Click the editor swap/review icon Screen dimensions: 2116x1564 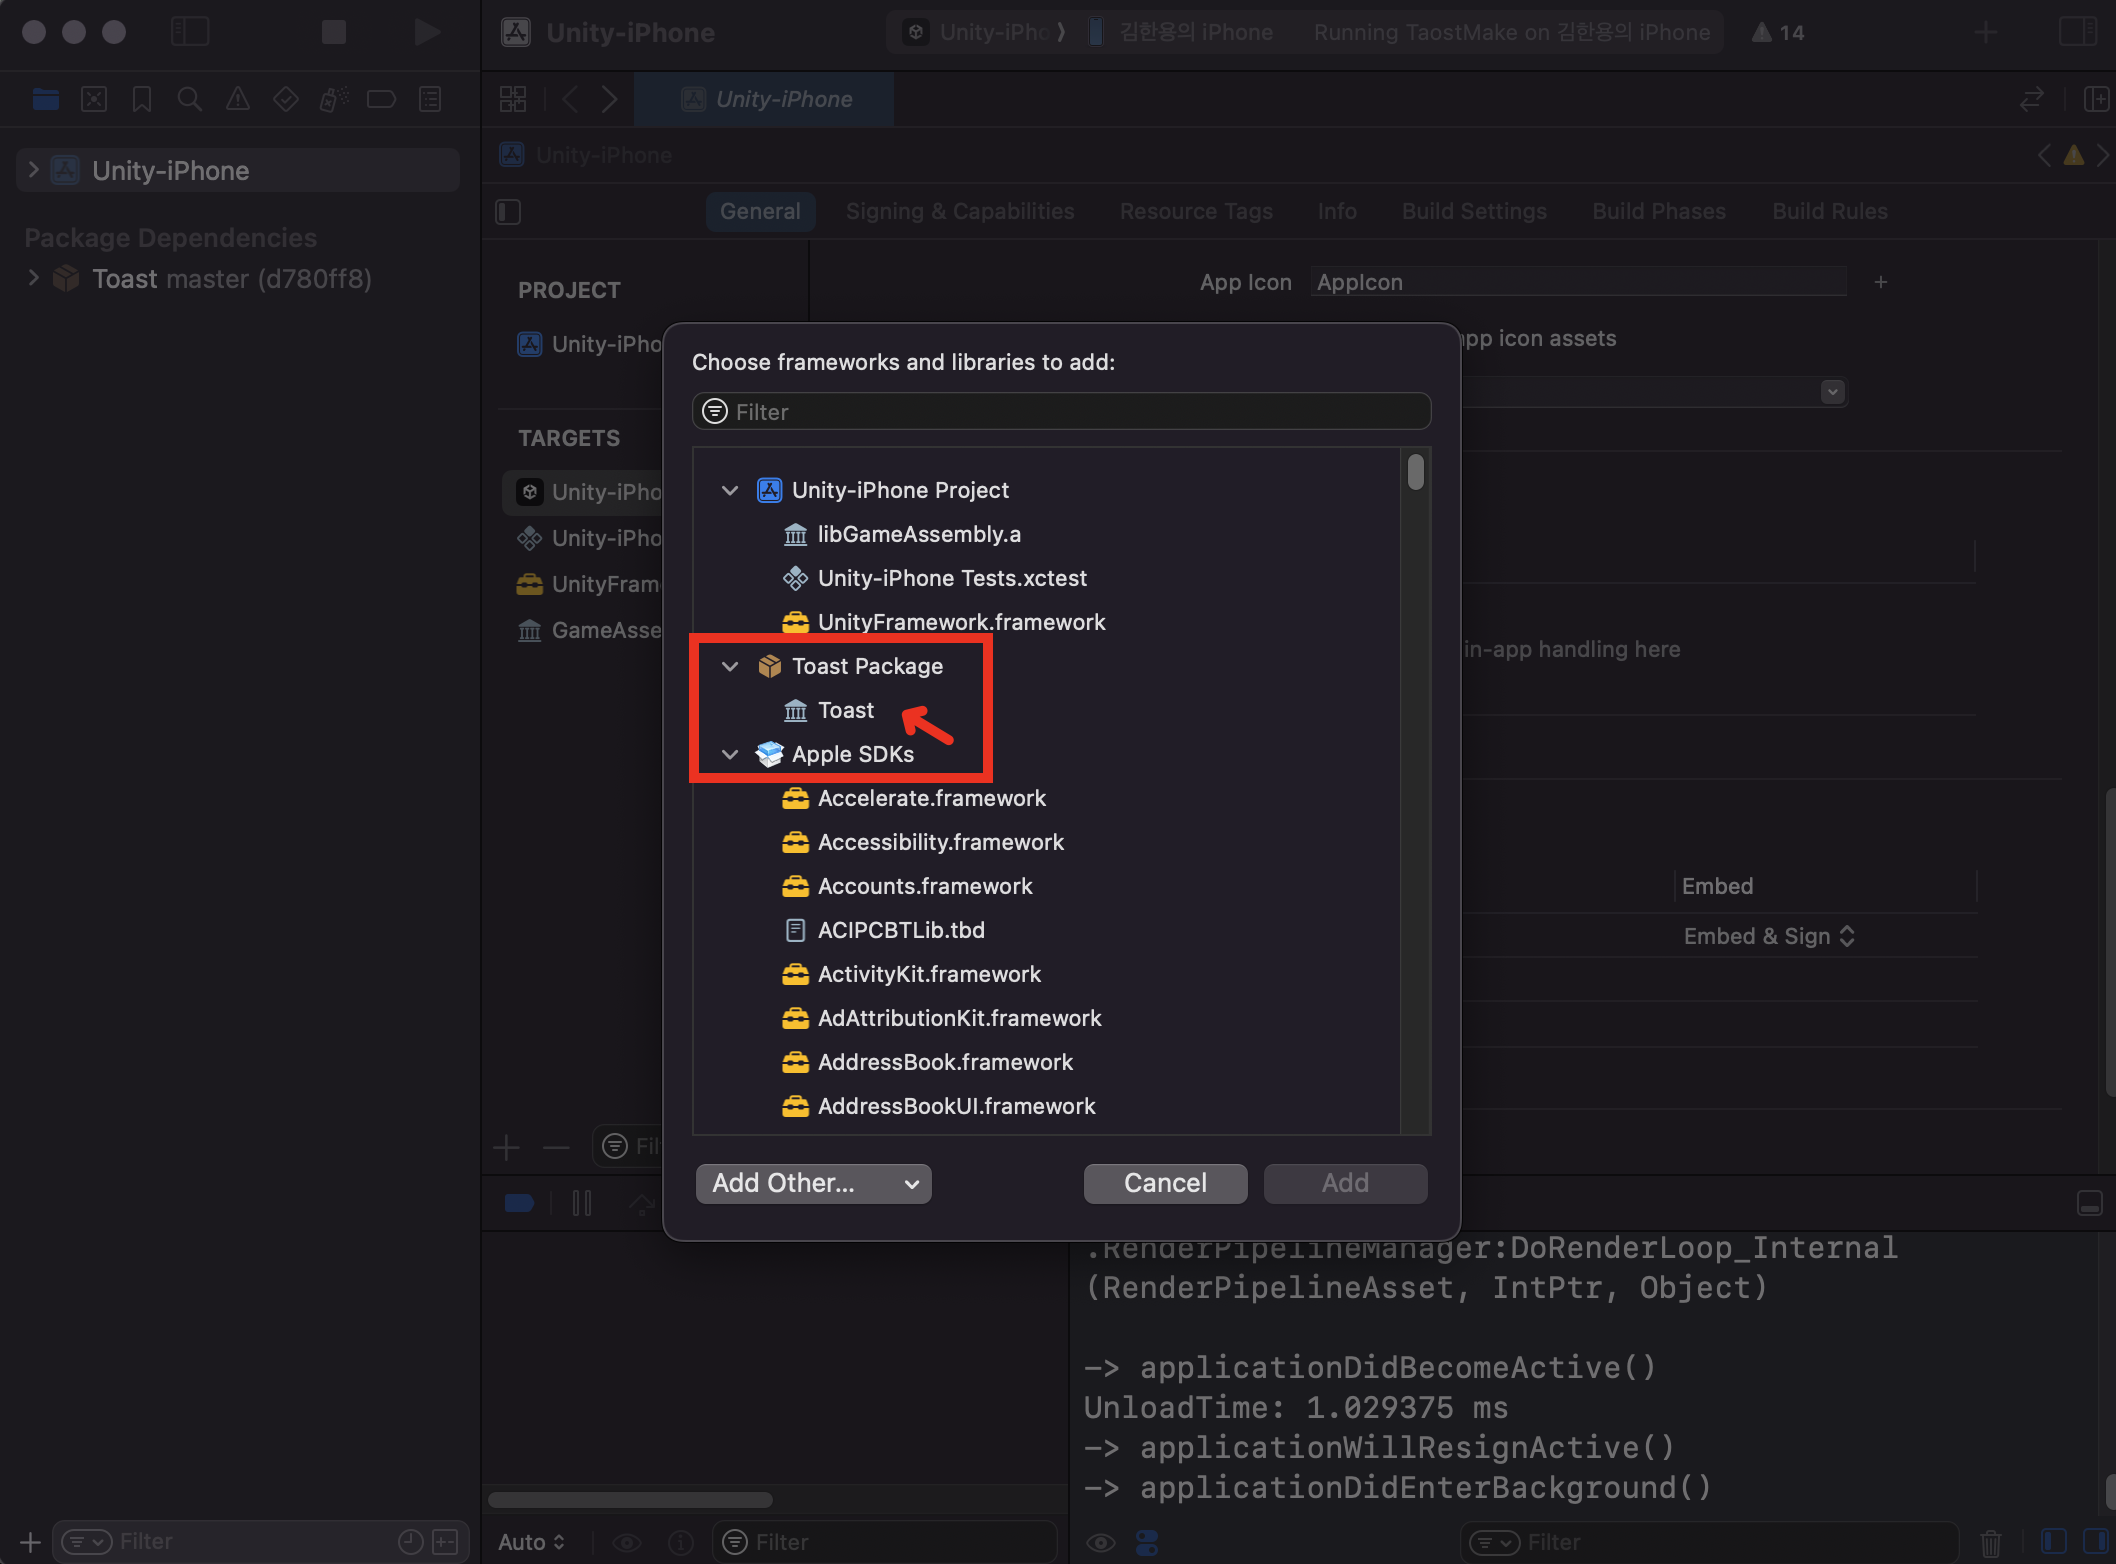tap(2032, 99)
